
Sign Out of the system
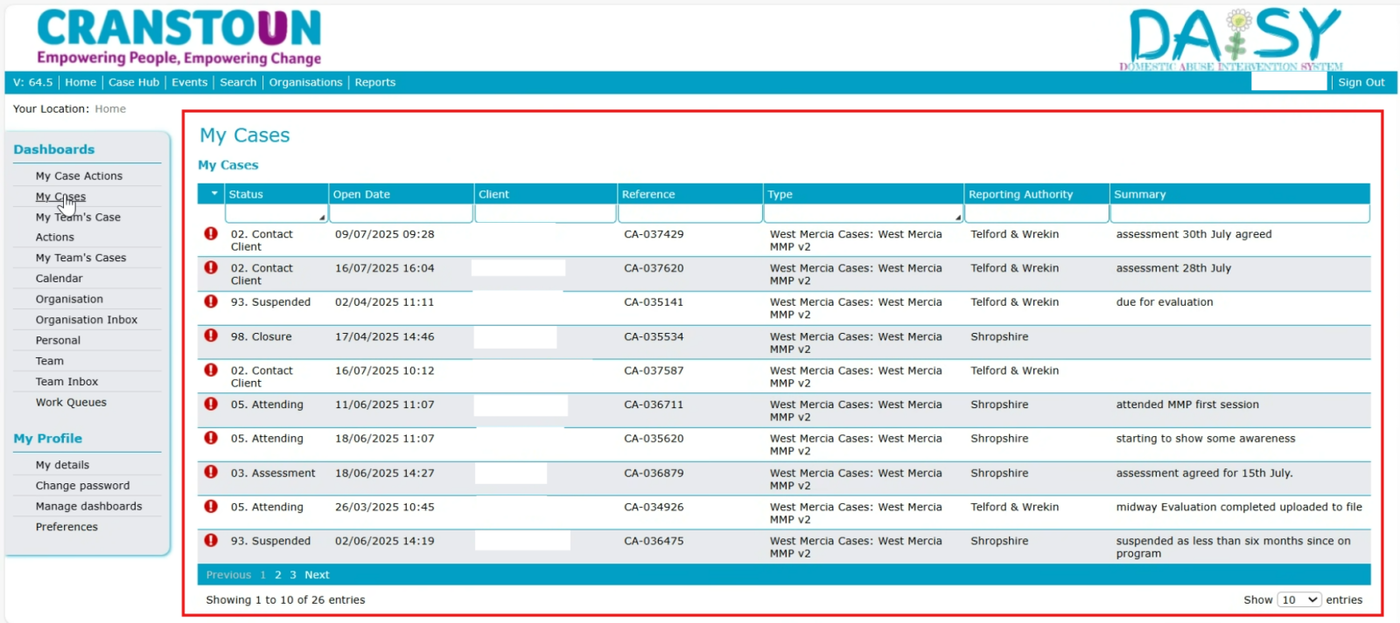pos(1361,82)
